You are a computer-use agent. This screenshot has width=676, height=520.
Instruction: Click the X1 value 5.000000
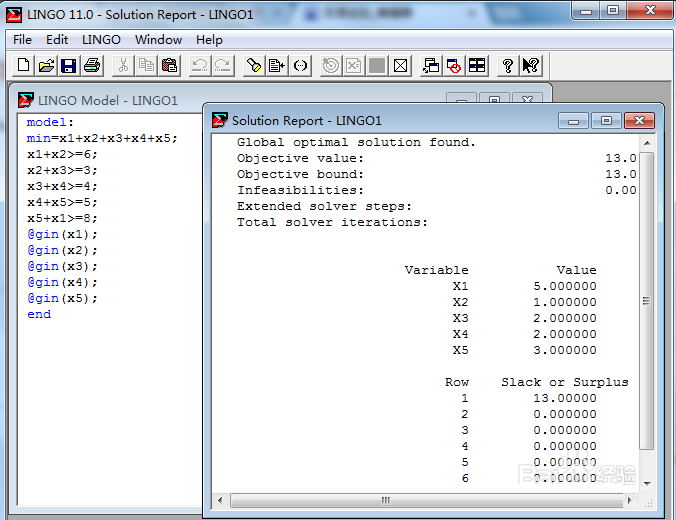pyautogui.click(x=565, y=286)
